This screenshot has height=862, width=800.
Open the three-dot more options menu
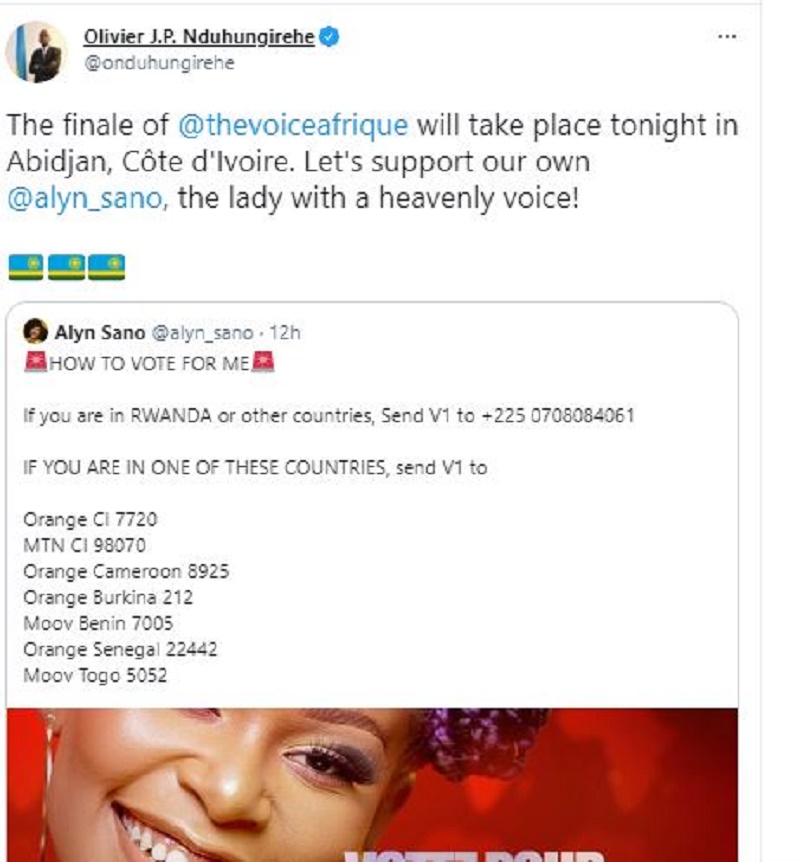tap(727, 37)
